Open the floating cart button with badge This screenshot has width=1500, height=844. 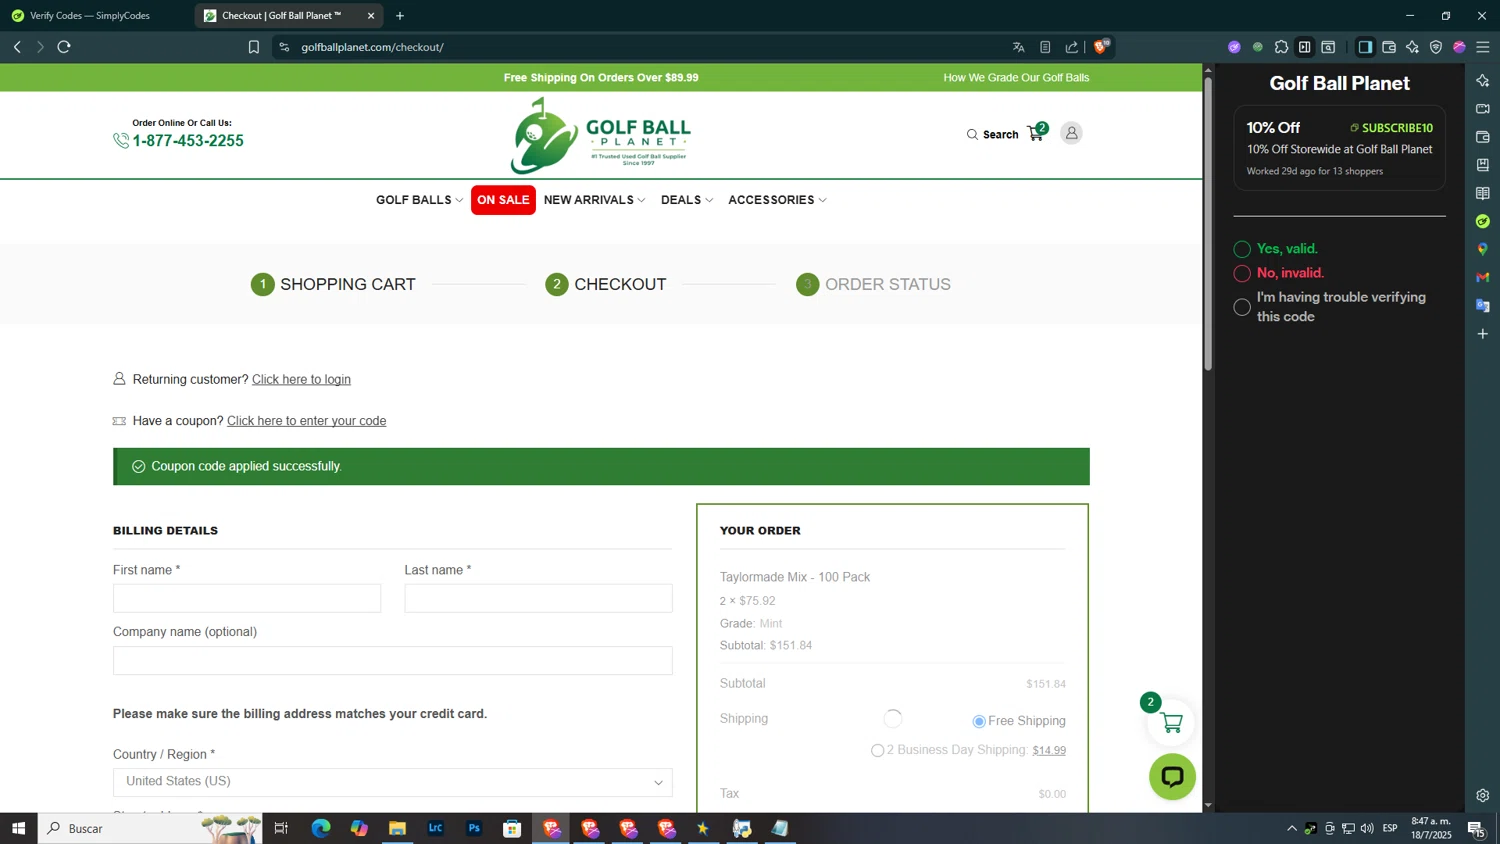click(x=1171, y=722)
